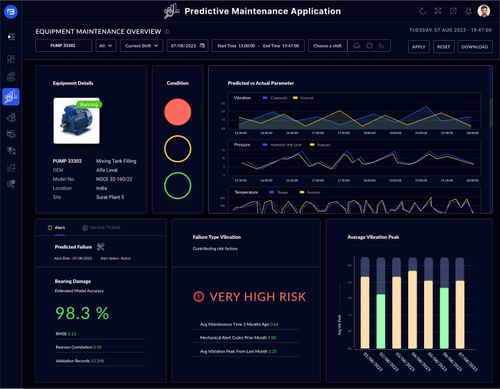Expand the sidebar with the arrow toggle icon
Image resolution: width=500 pixels, height=389 pixels.
tap(11, 37)
